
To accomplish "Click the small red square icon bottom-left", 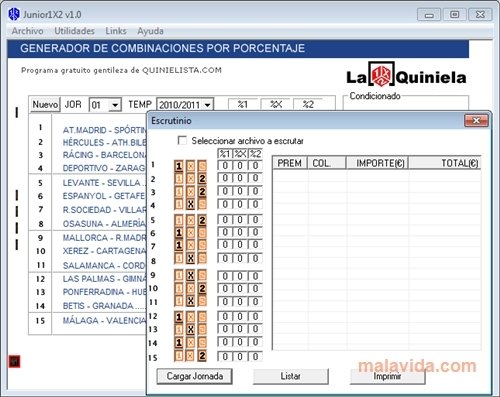I will (14, 361).
